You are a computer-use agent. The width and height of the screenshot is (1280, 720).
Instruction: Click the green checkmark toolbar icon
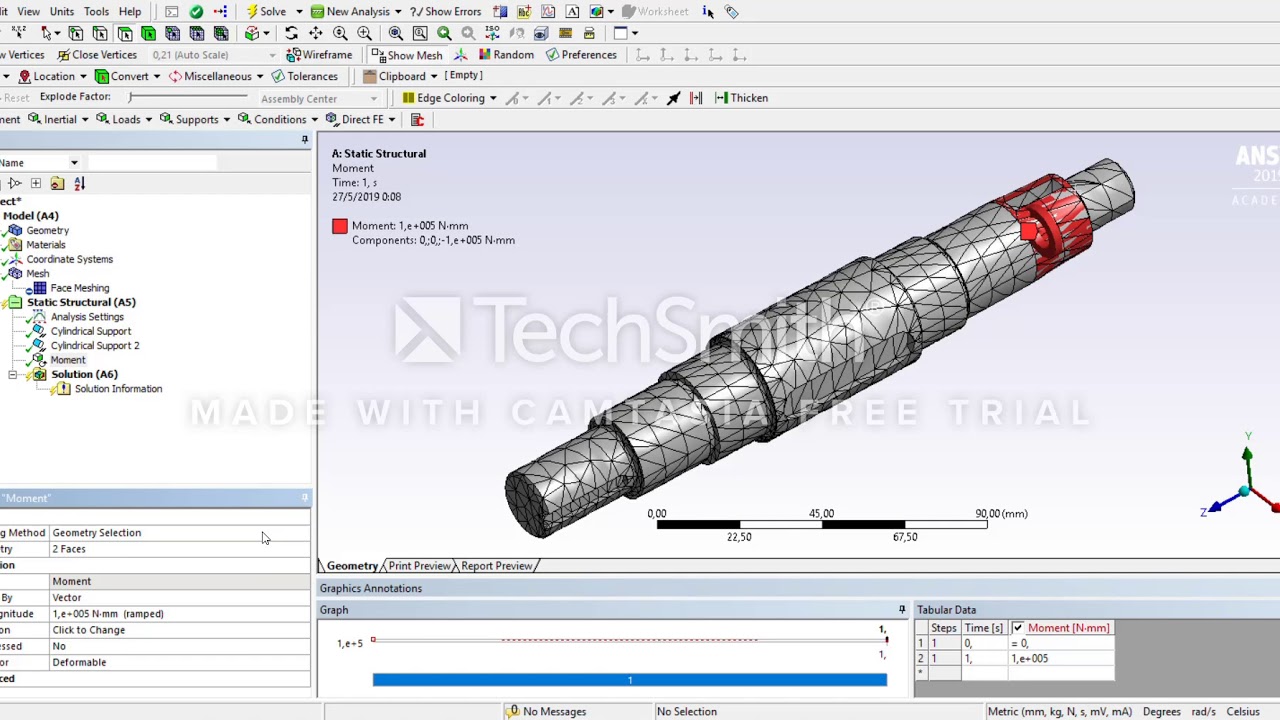tap(196, 11)
